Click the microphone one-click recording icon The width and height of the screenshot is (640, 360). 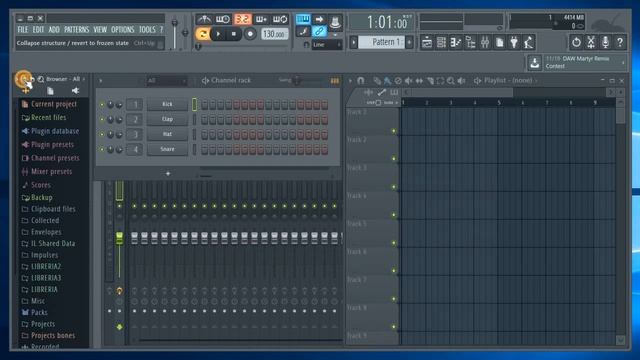pos(605,42)
